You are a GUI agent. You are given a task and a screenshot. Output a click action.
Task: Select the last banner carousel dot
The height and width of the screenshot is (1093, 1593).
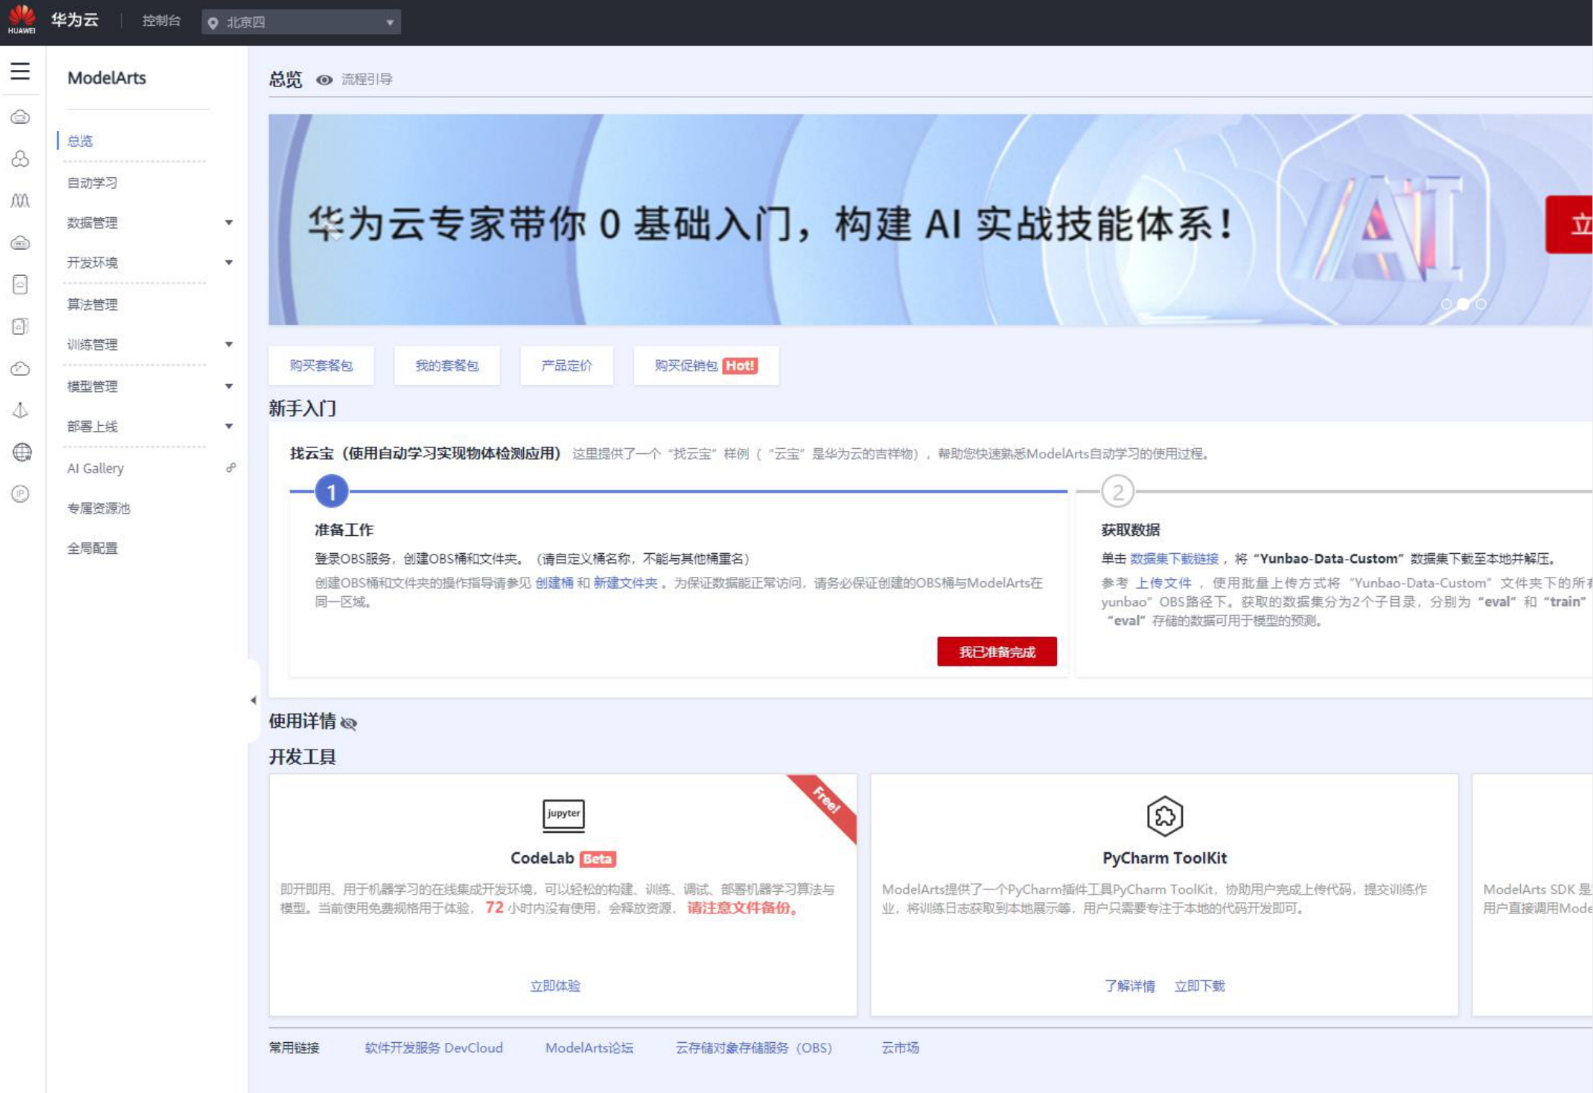pyautogui.click(x=1481, y=304)
